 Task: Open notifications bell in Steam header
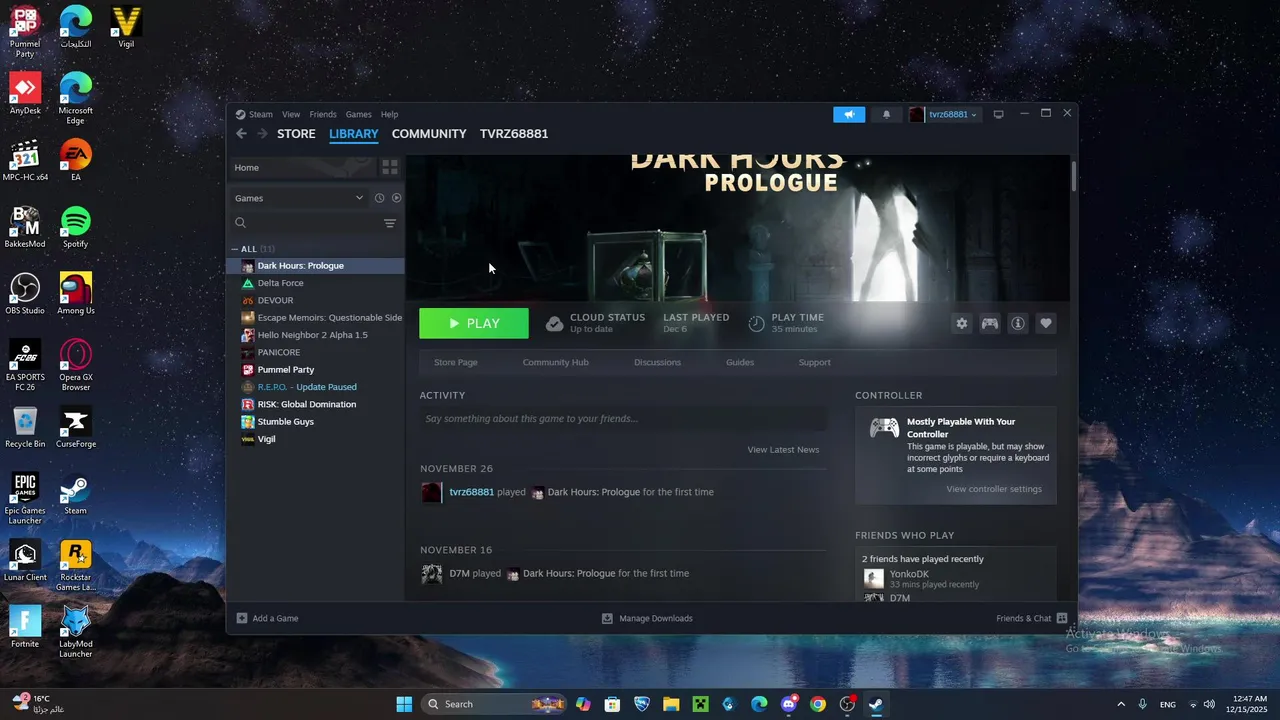point(886,114)
